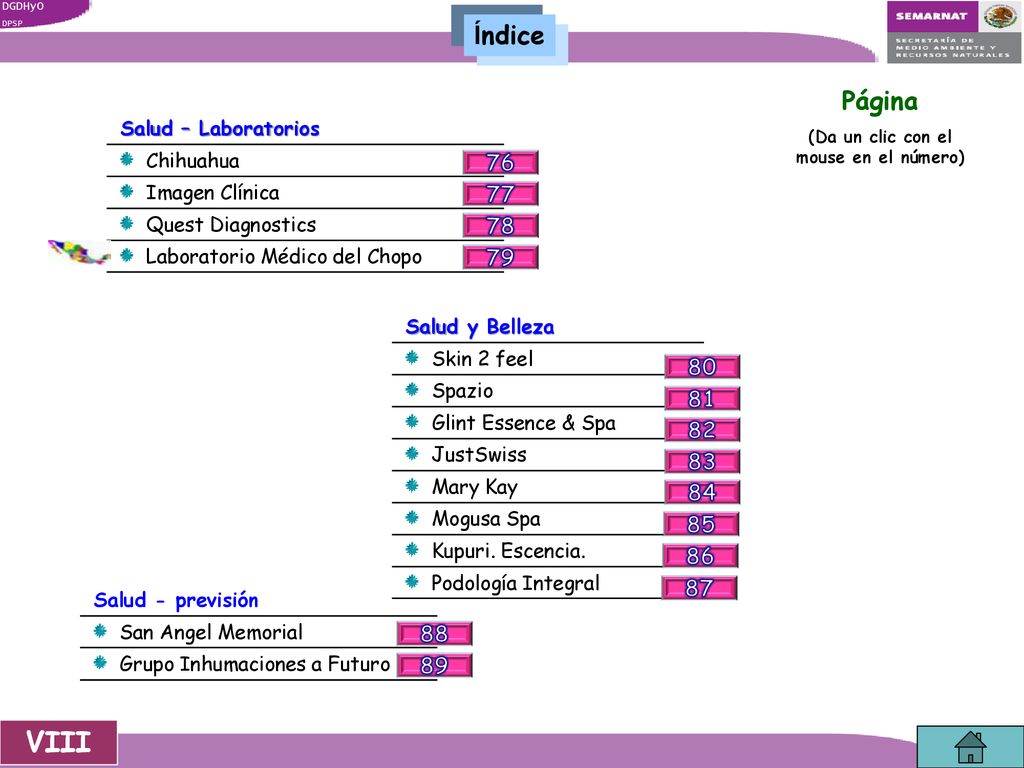Click the Página heading
This screenshot has width=1024, height=768.
pos(879,102)
